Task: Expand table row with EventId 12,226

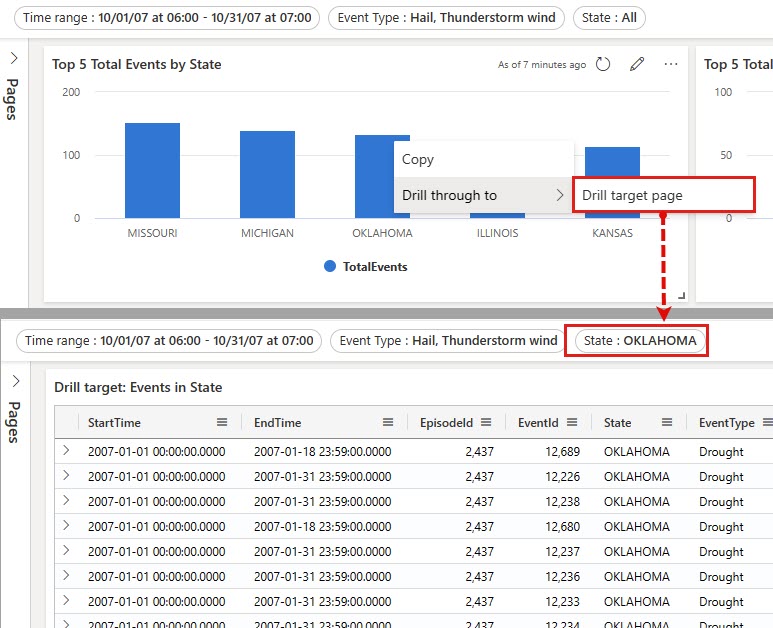Action: tap(66, 476)
